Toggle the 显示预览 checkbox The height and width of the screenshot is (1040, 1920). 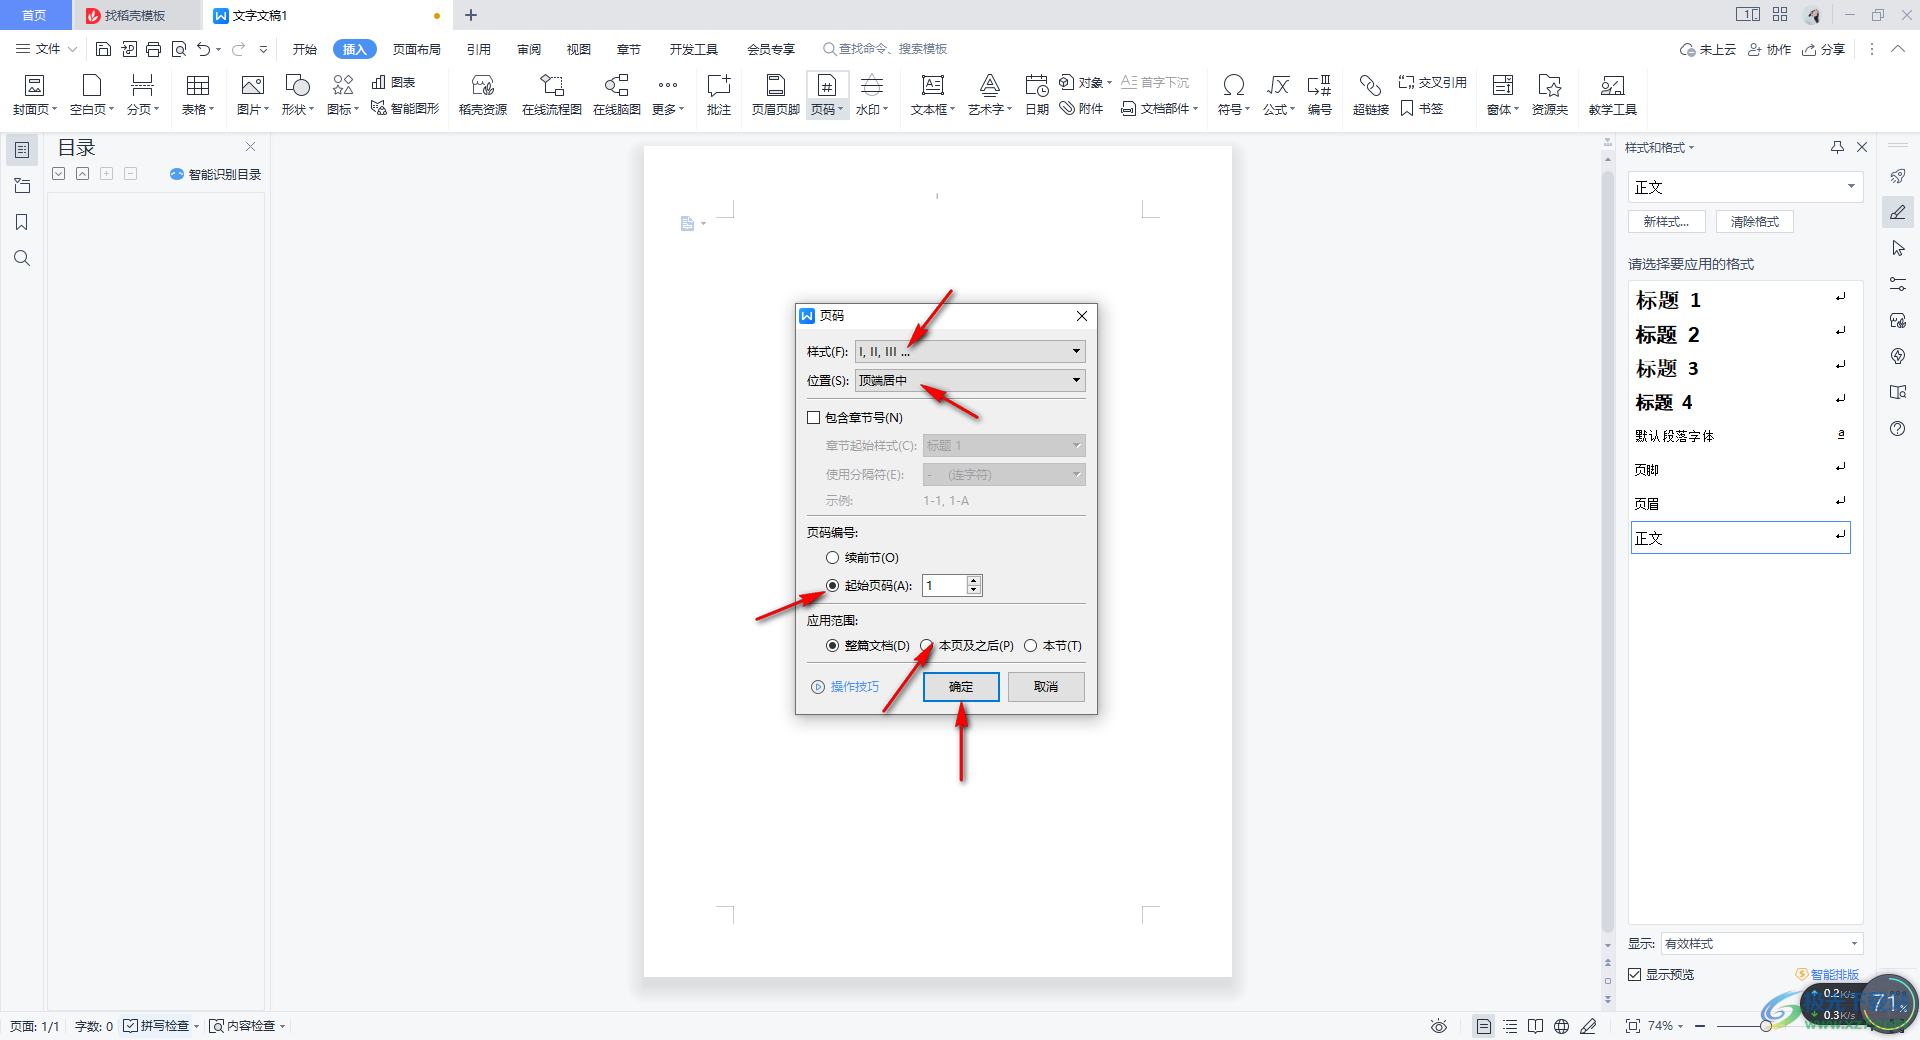tap(1635, 974)
